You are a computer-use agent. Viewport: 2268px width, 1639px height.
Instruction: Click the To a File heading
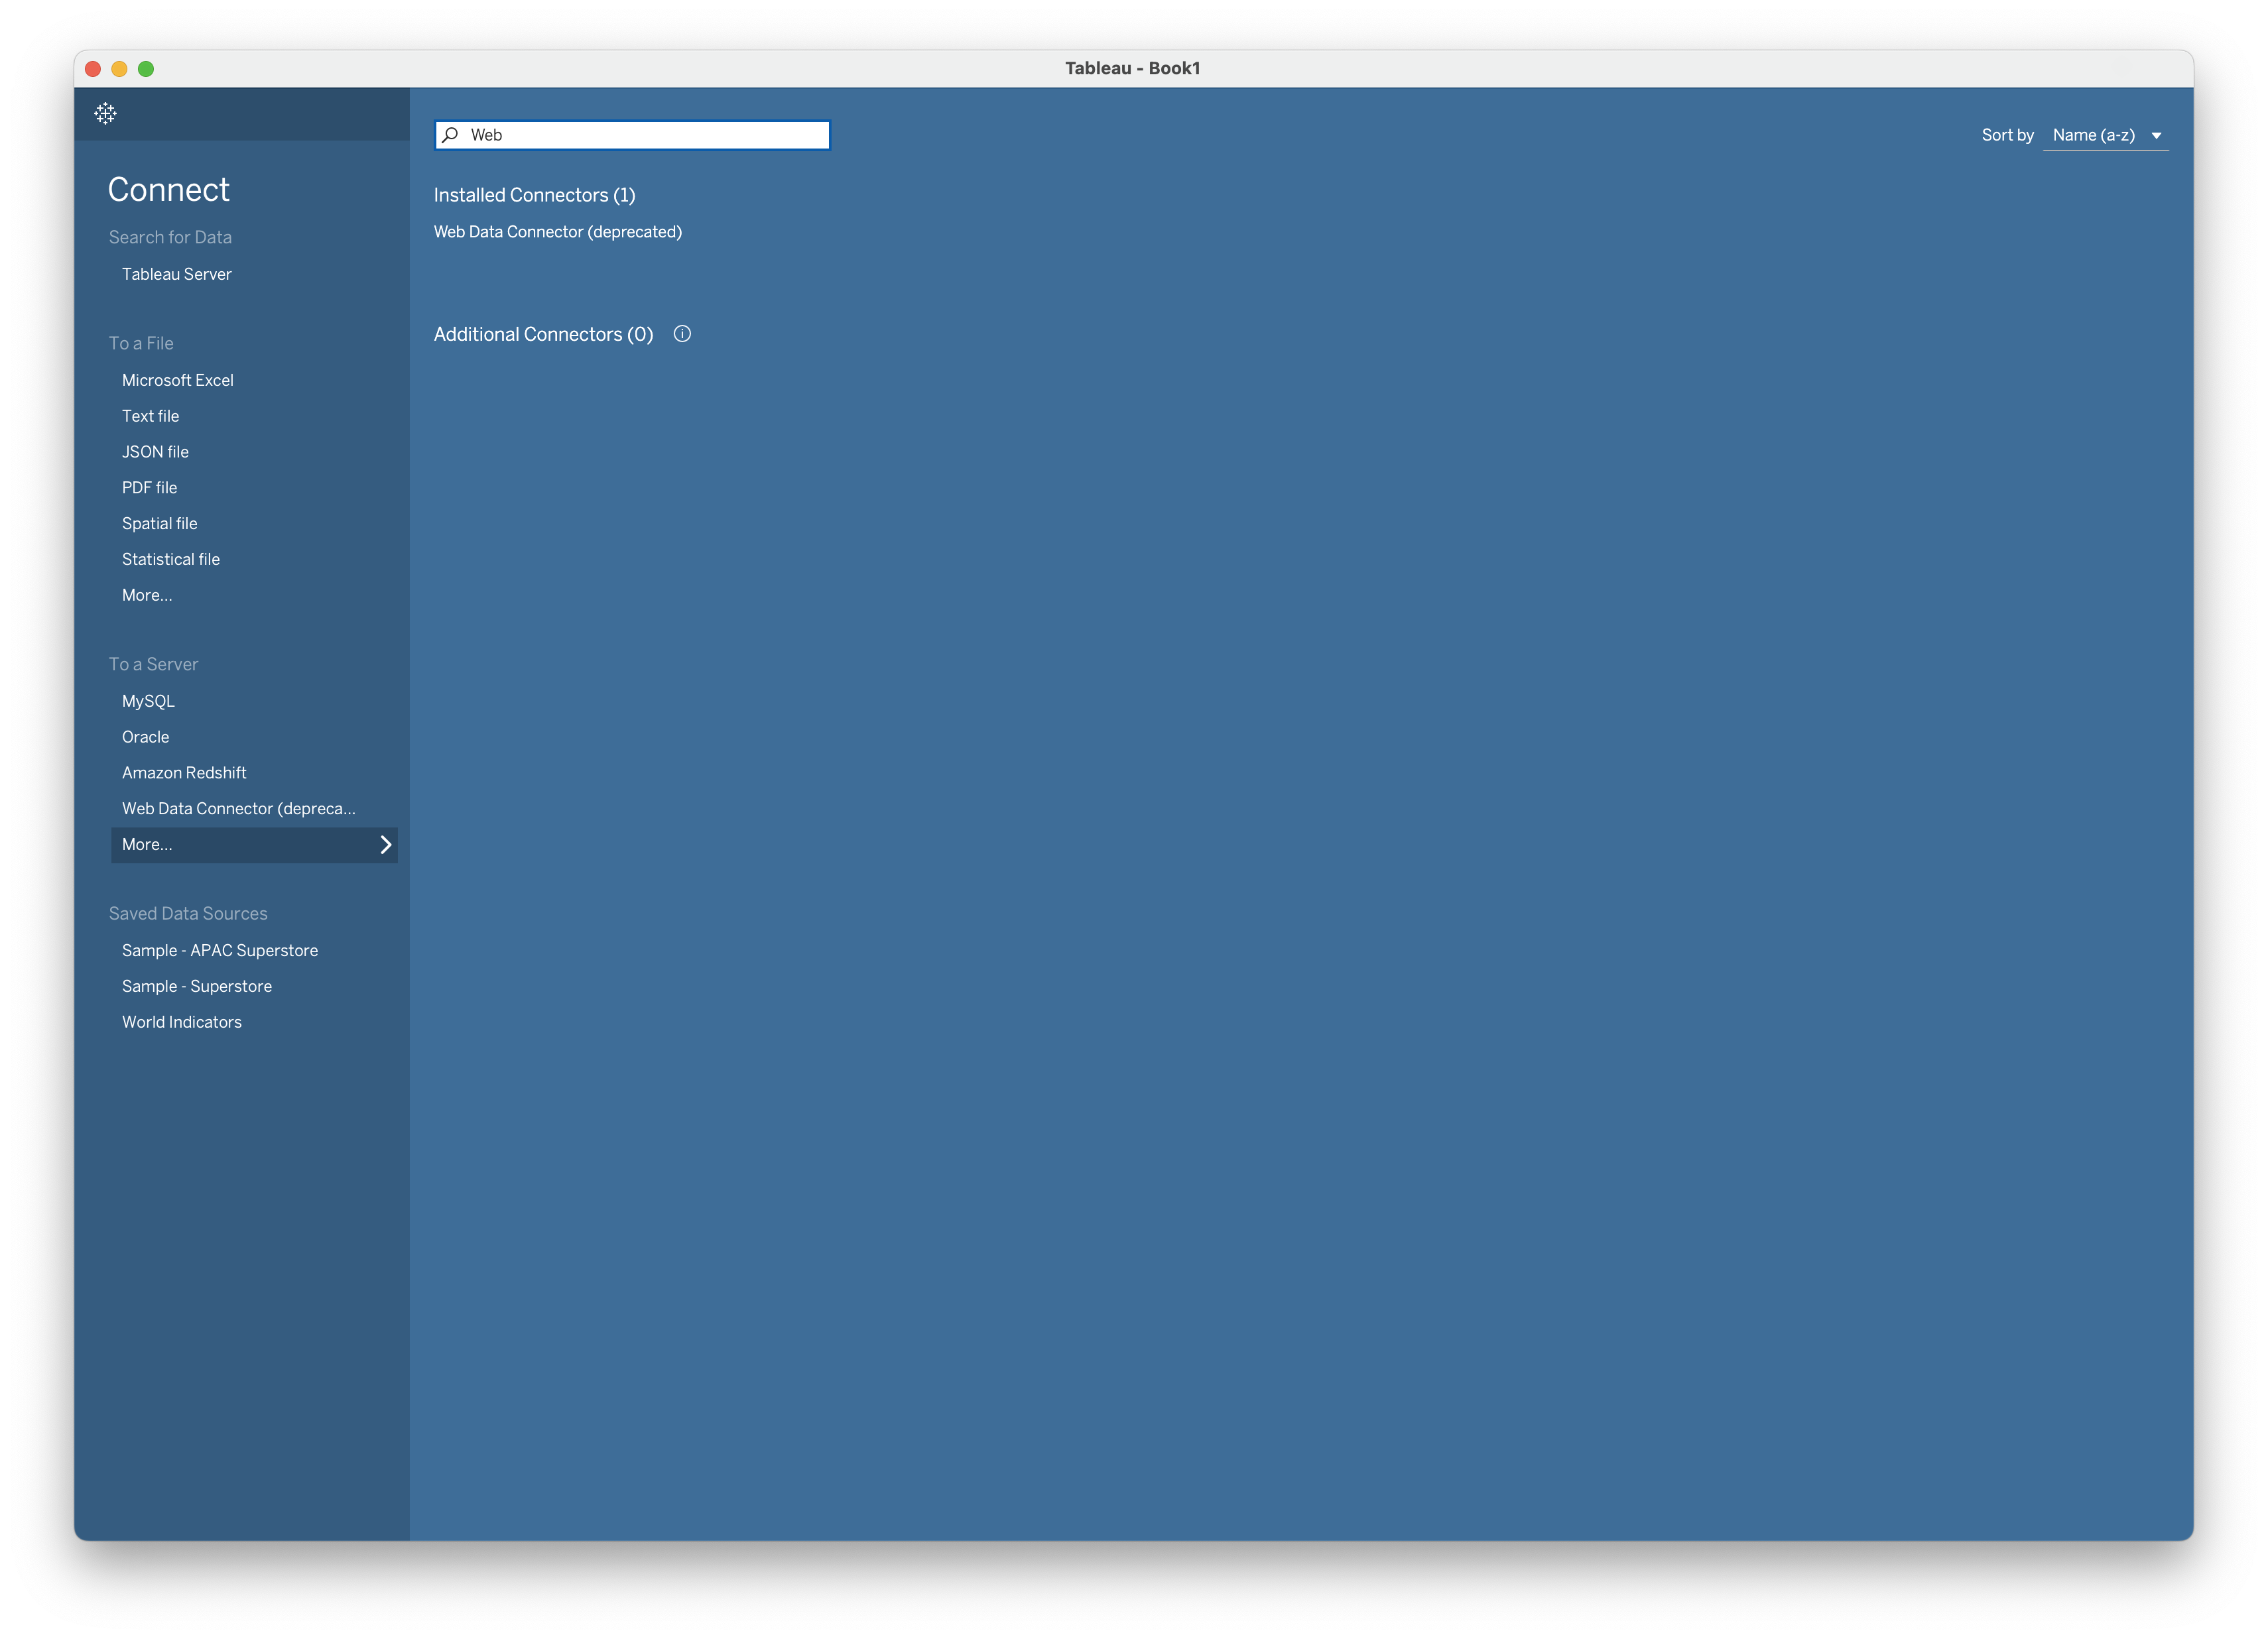tap(141, 344)
